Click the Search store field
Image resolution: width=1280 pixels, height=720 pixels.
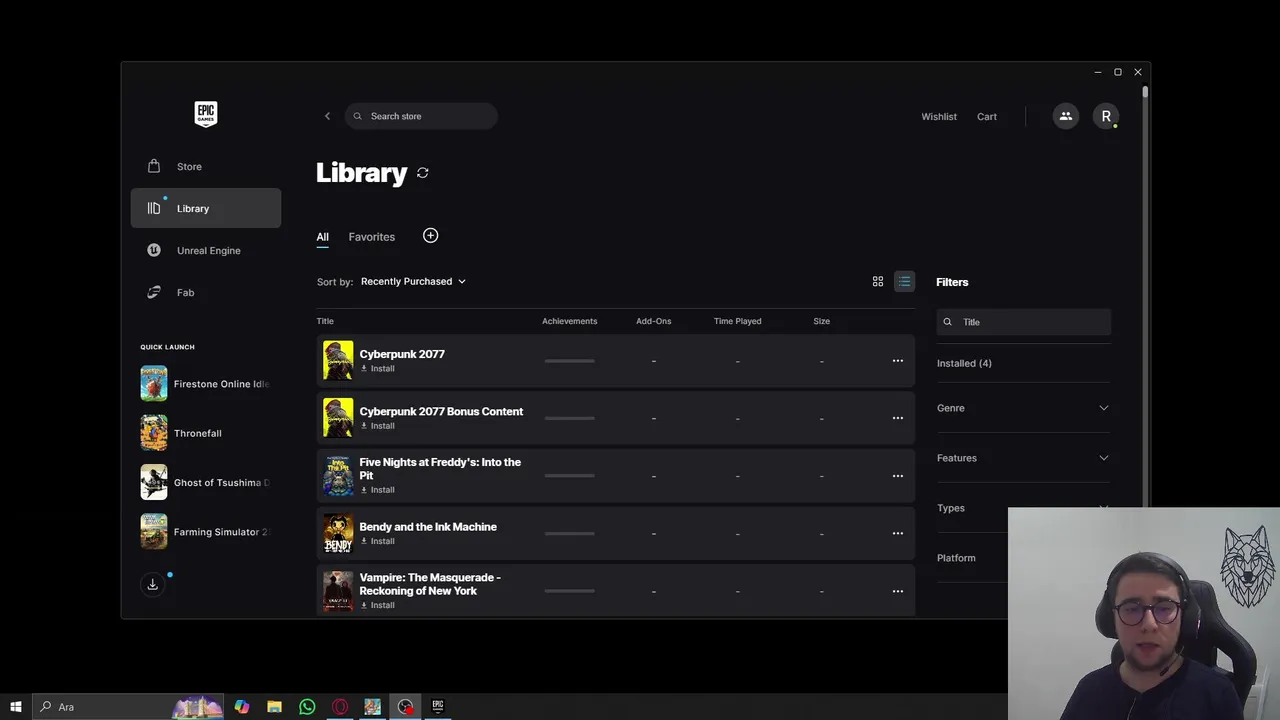(x=421, y=116)
